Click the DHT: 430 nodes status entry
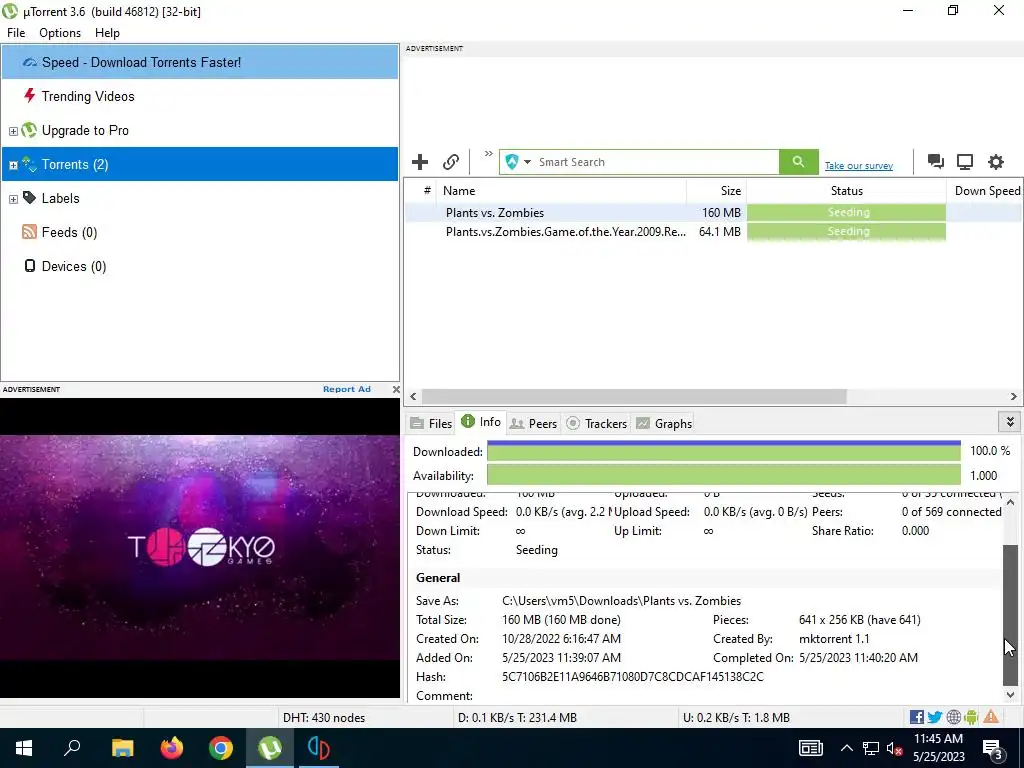 323,717
